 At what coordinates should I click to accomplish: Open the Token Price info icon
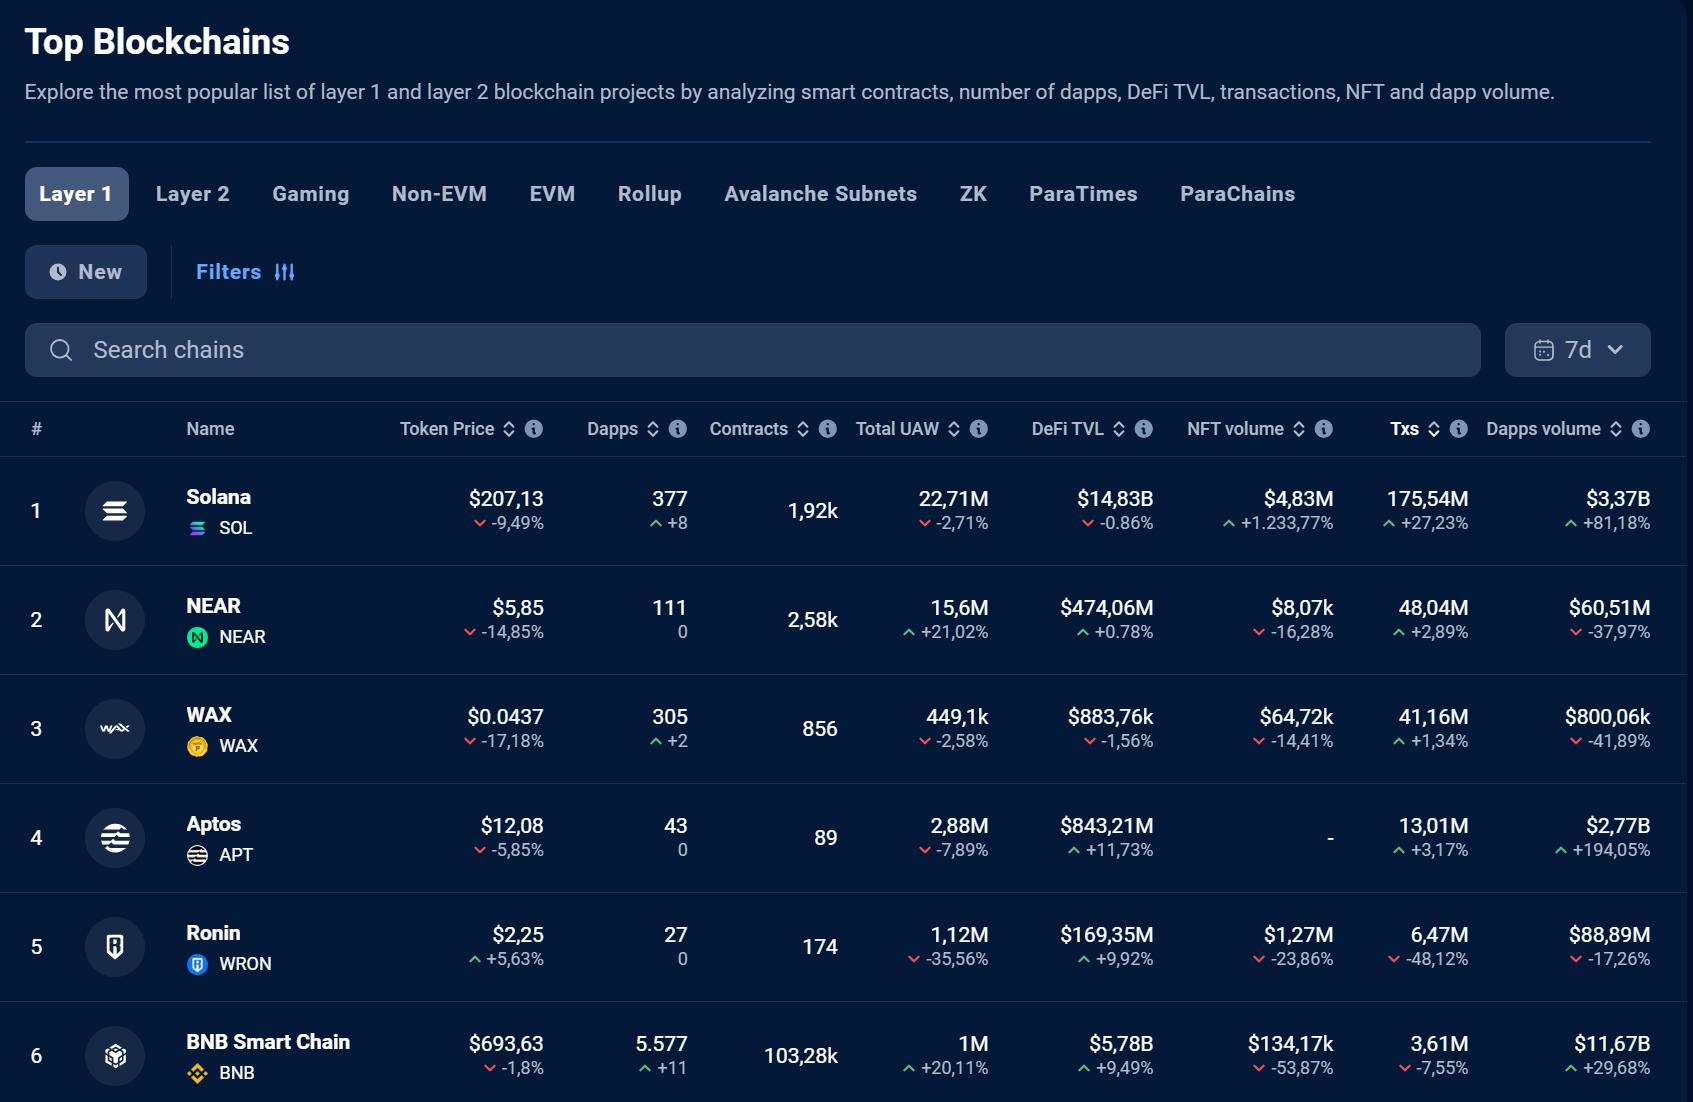pos(534,429)
